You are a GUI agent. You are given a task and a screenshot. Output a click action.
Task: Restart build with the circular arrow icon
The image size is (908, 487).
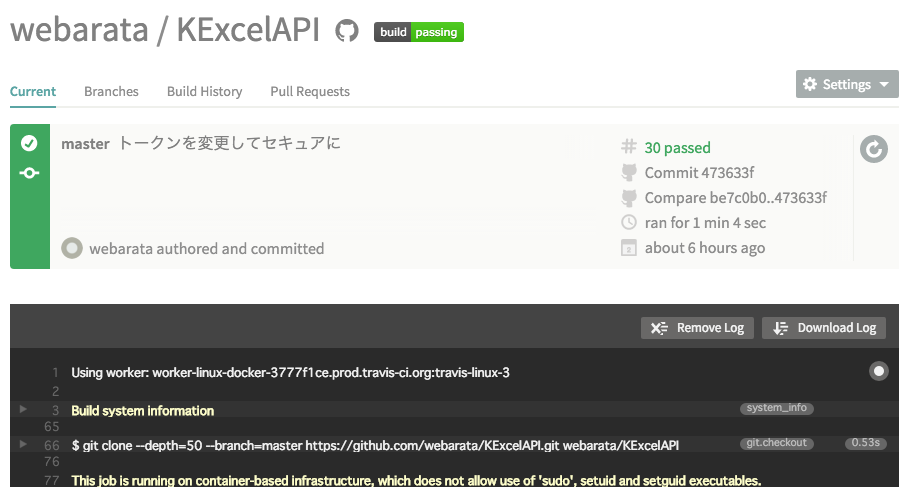[874, 149]
